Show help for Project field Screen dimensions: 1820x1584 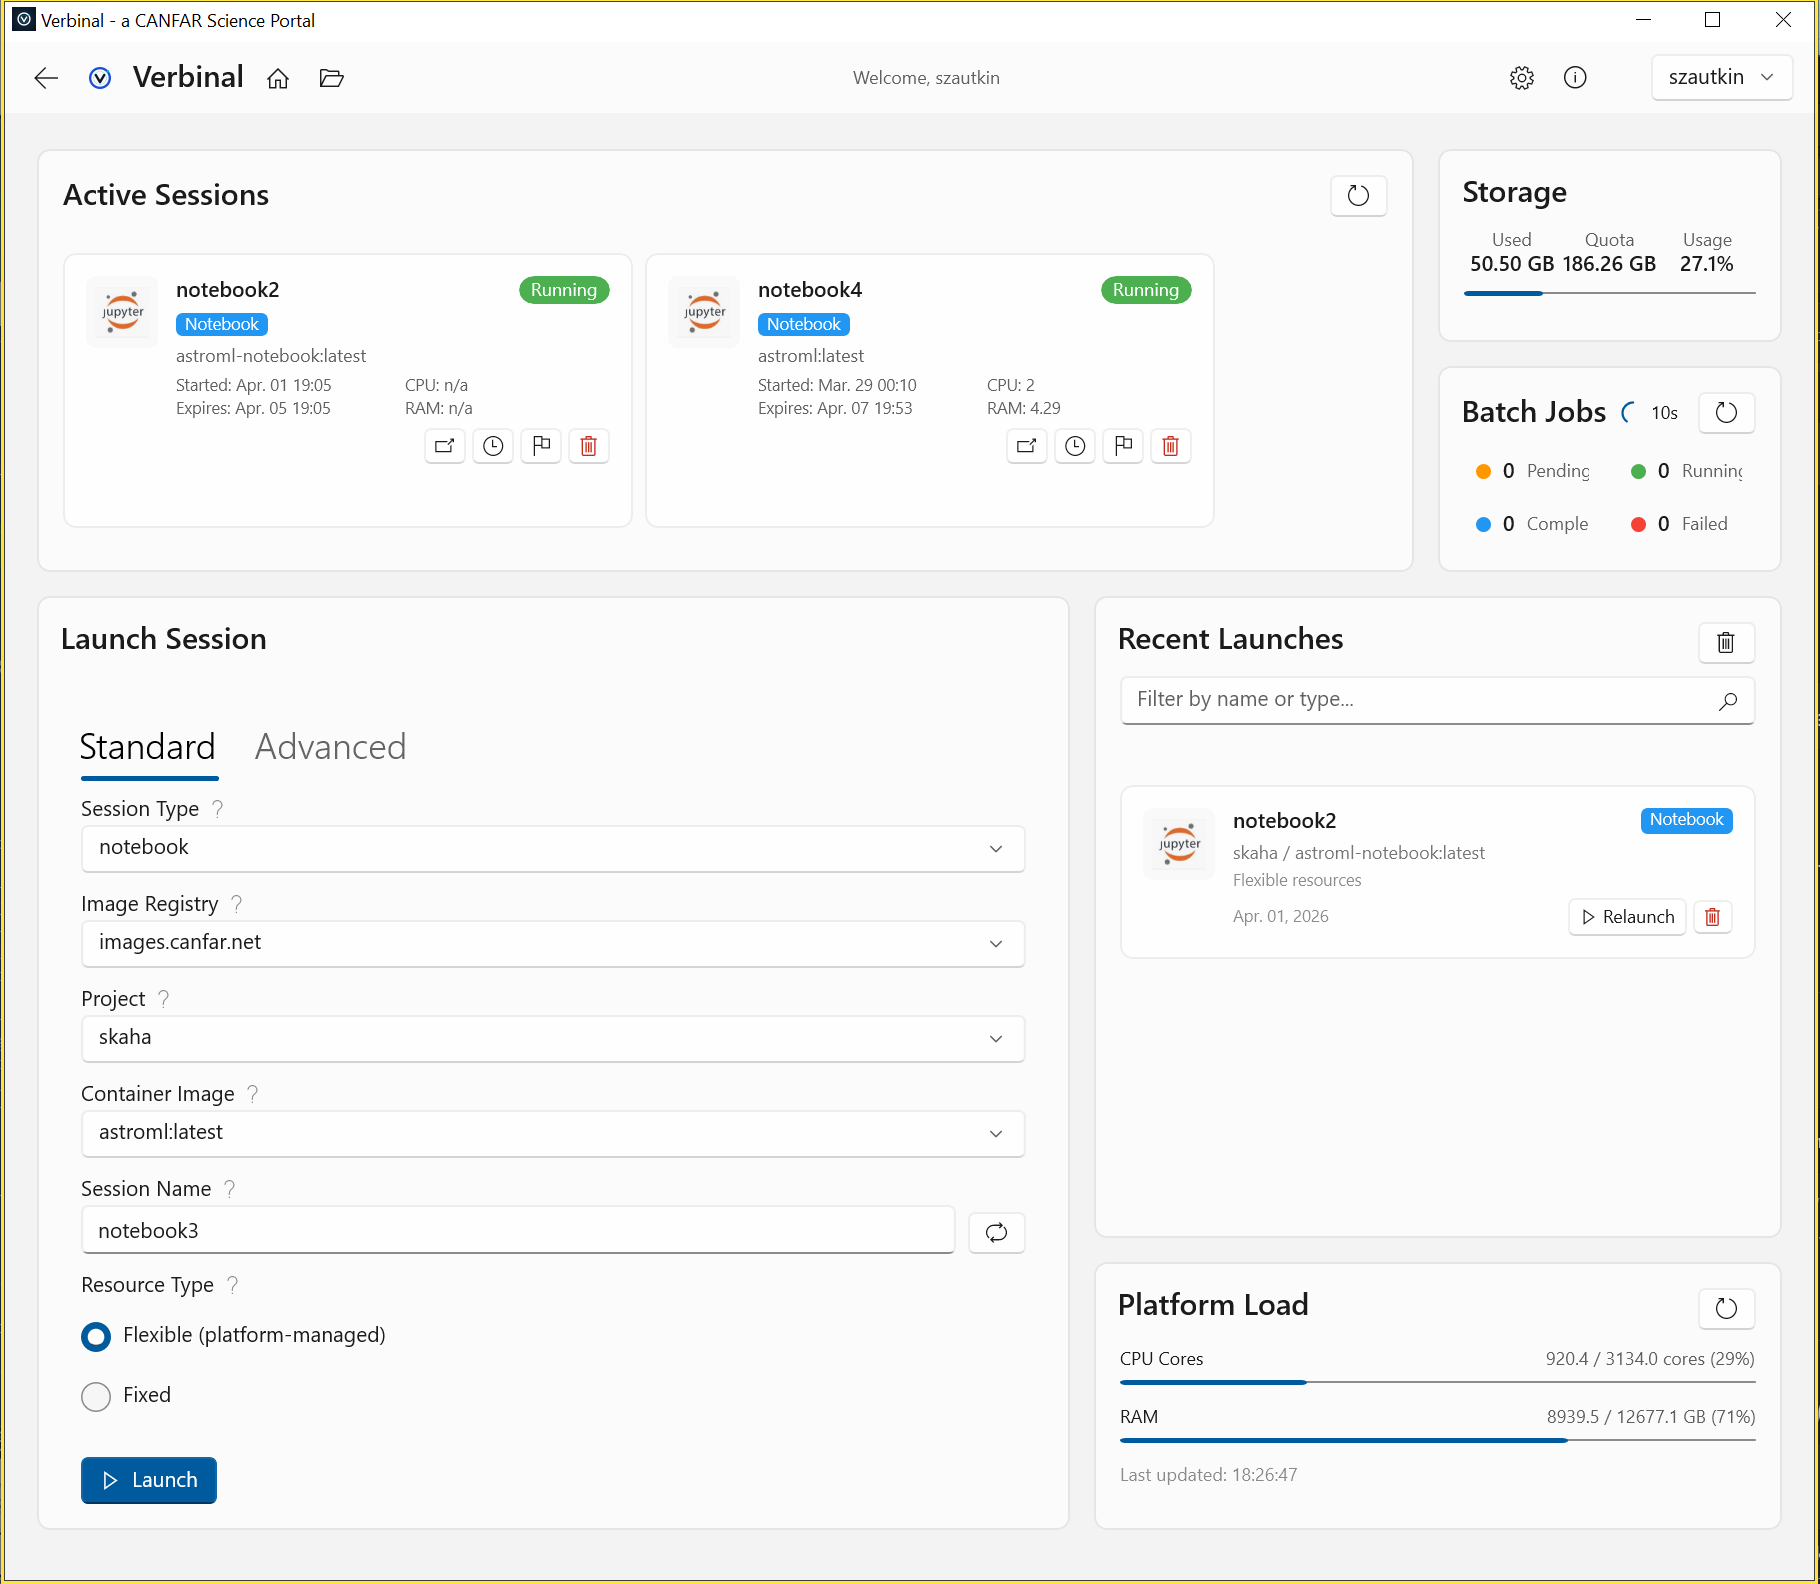pyautogui.click(x=163, y=999)
